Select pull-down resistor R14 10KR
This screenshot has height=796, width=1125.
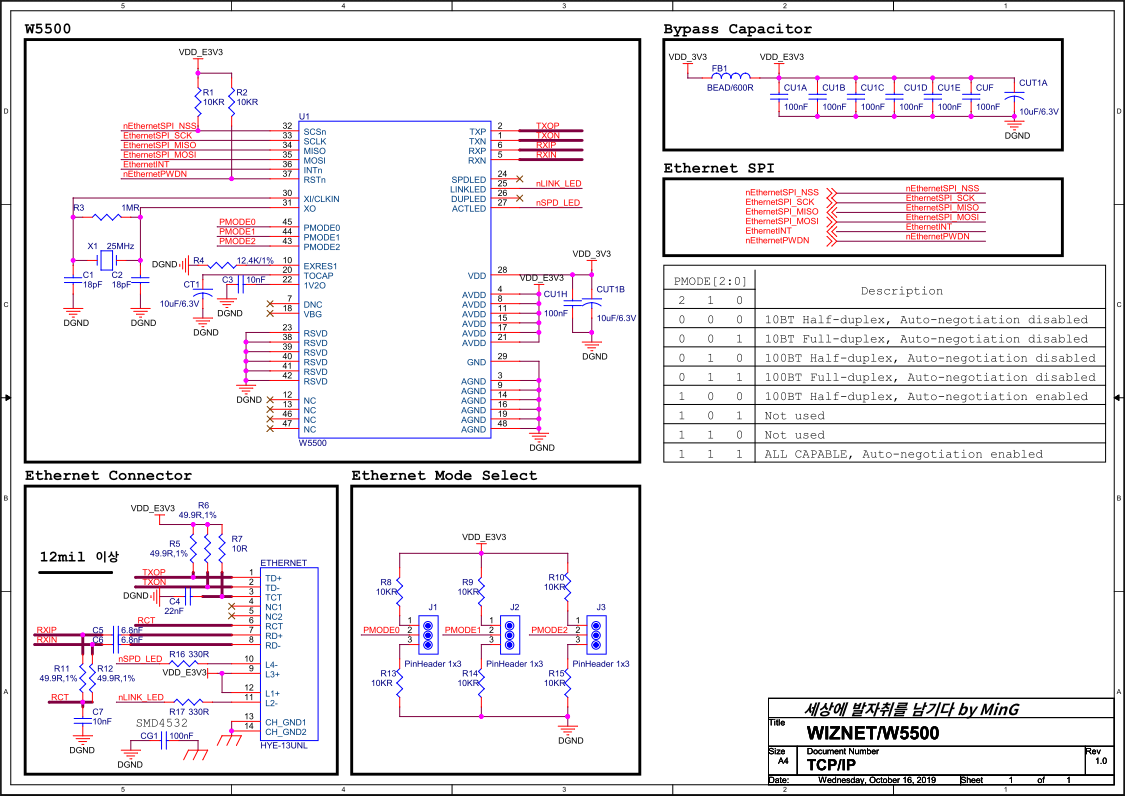(x=481, y=682)
